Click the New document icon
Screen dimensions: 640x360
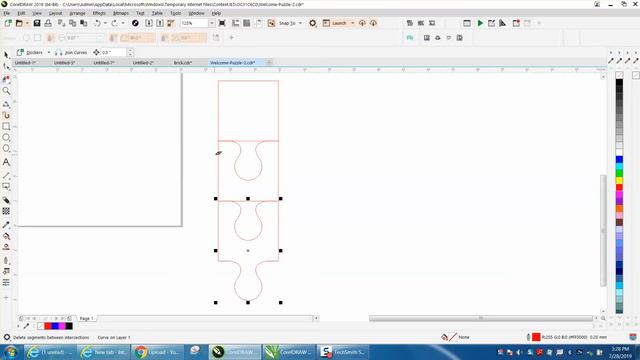click(8, 23)
